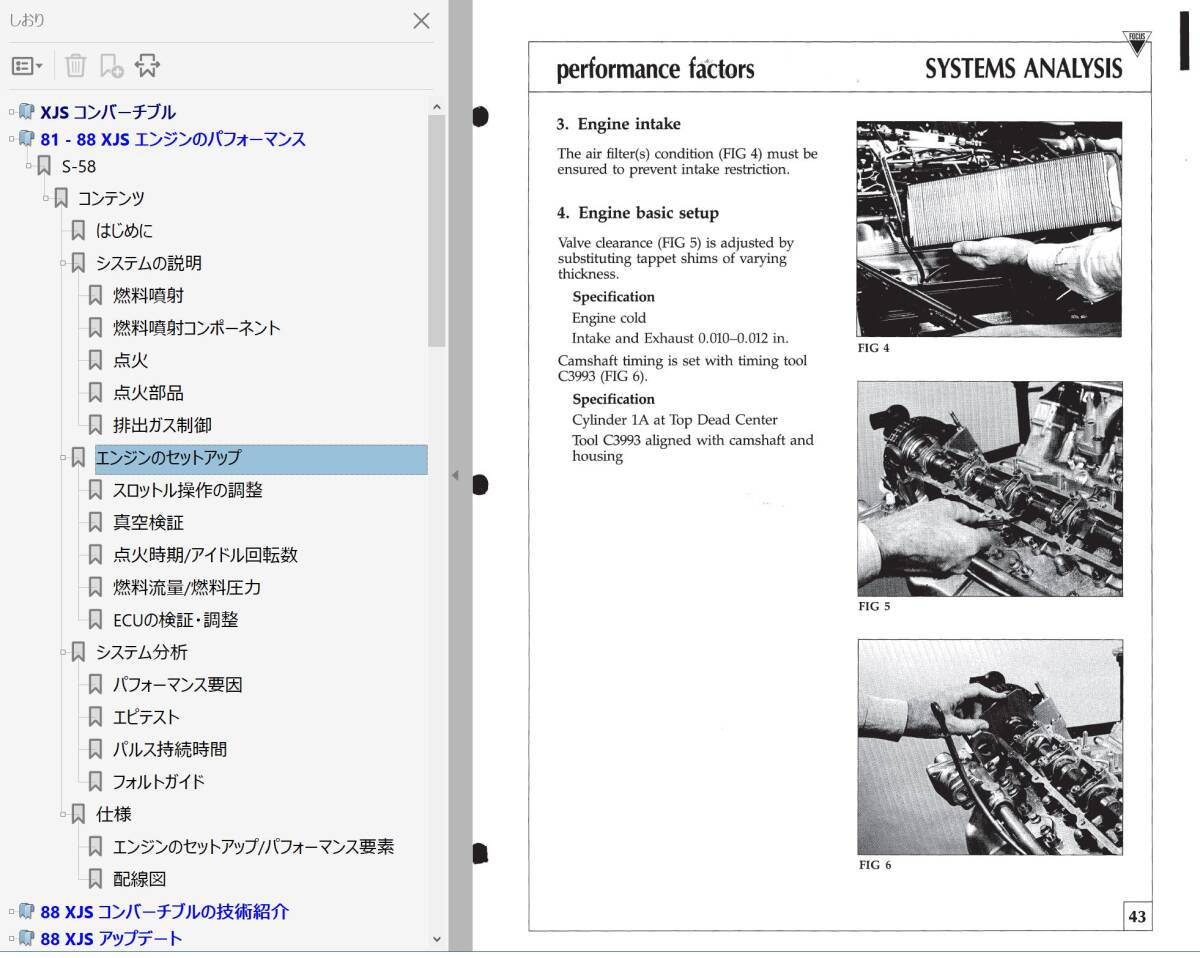Click the 'performance factors' page title
The height and width of the screenshot is (958, 1200).
click(x=656, y=70)
